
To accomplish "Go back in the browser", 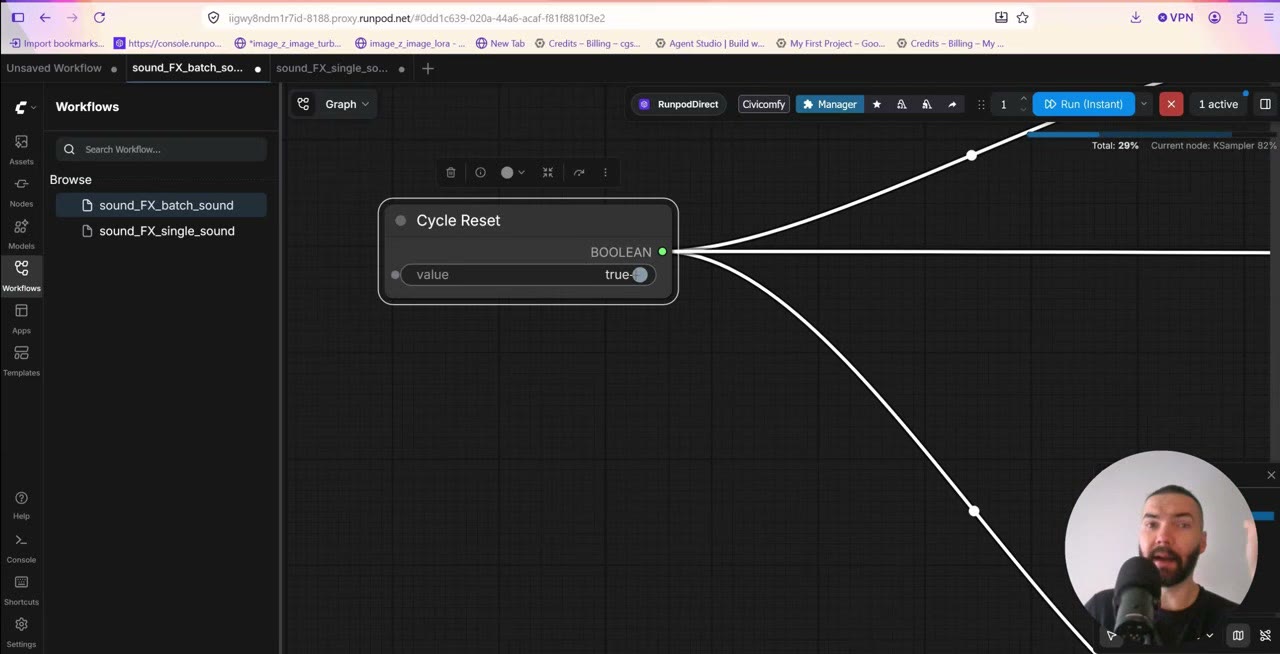I will coord(45,17).
